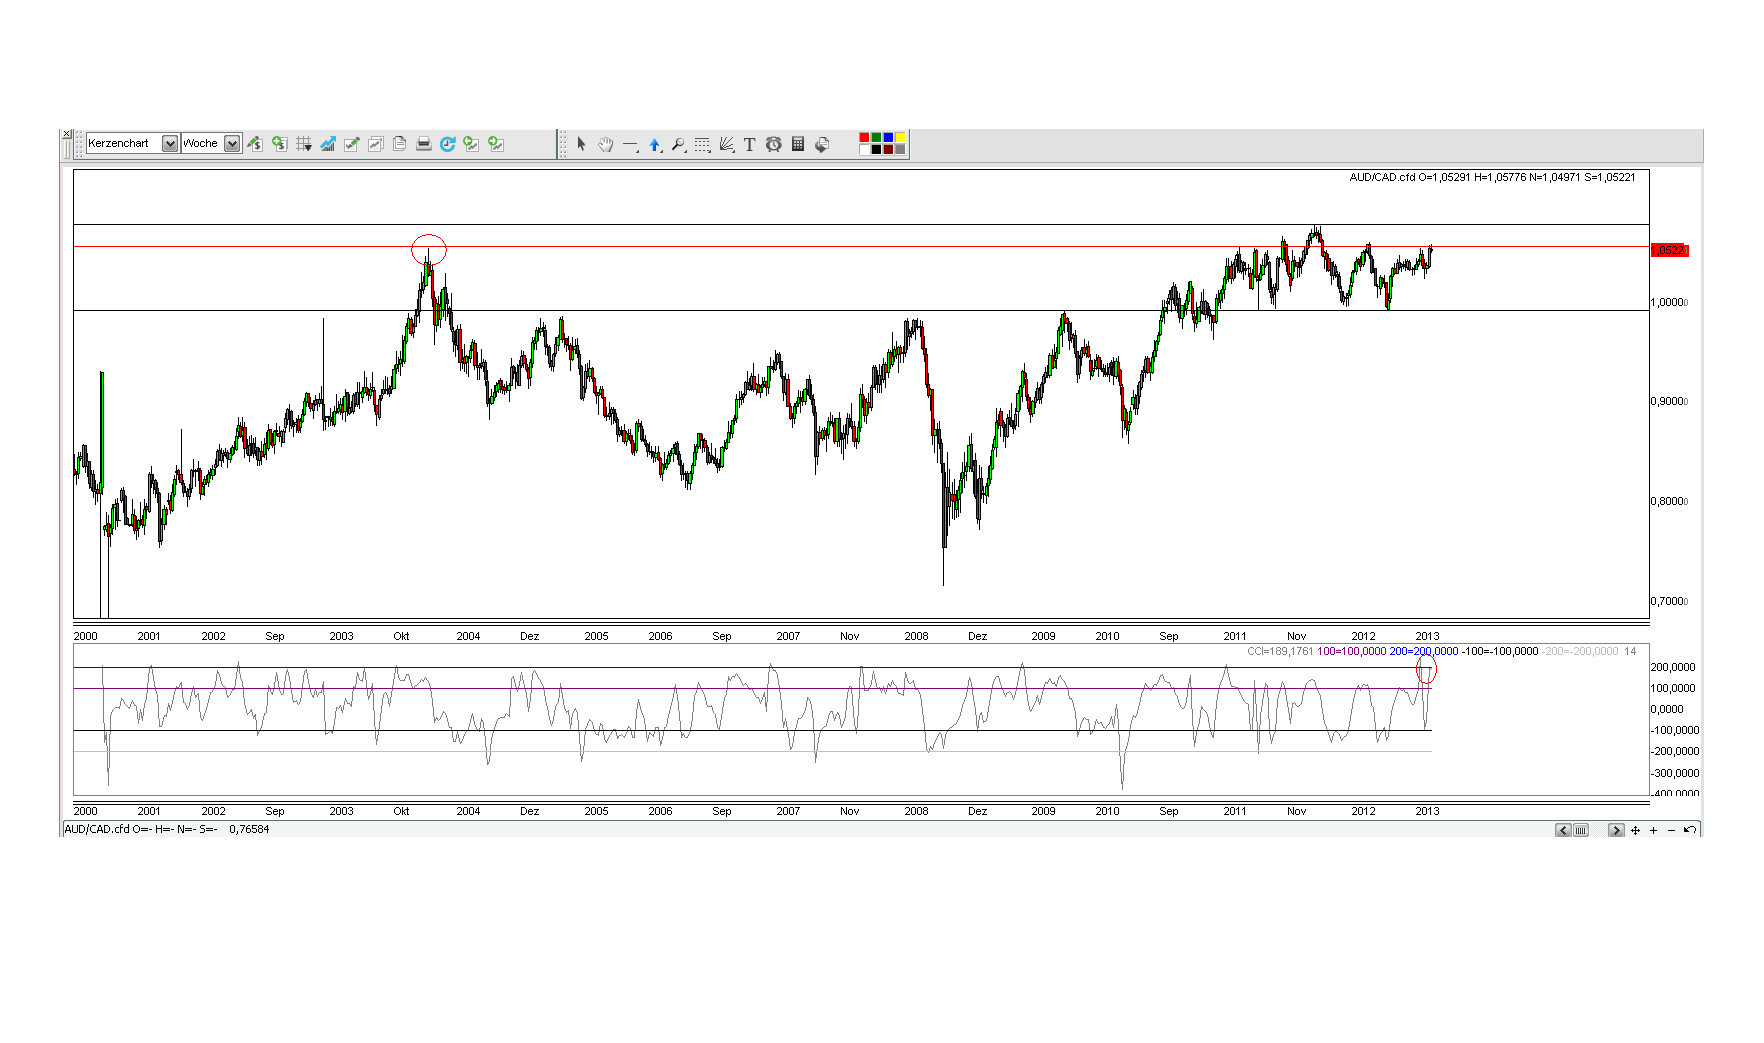Image resolution: width=1764 pixels, height=1043 pixels.
Task: Click the documents with arrow icon
Action: (822, 144)
